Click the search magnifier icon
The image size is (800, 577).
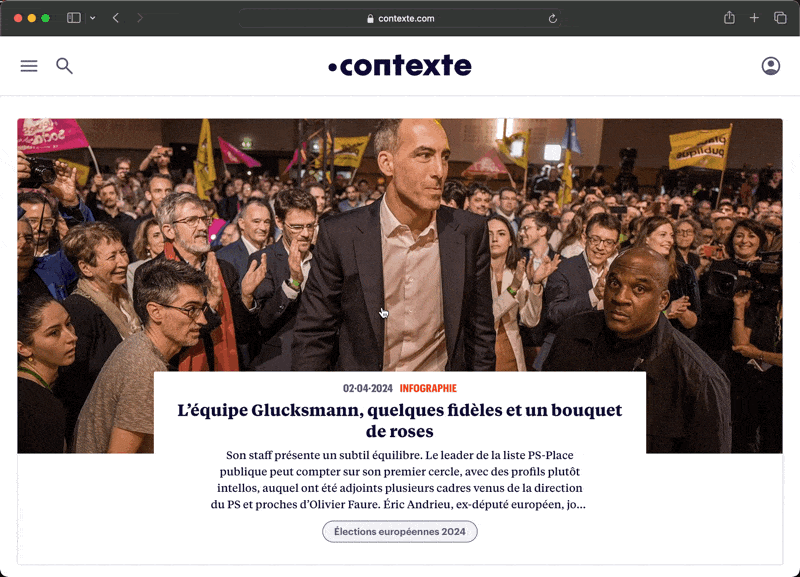pyautogui.click(x=64, y=66)
